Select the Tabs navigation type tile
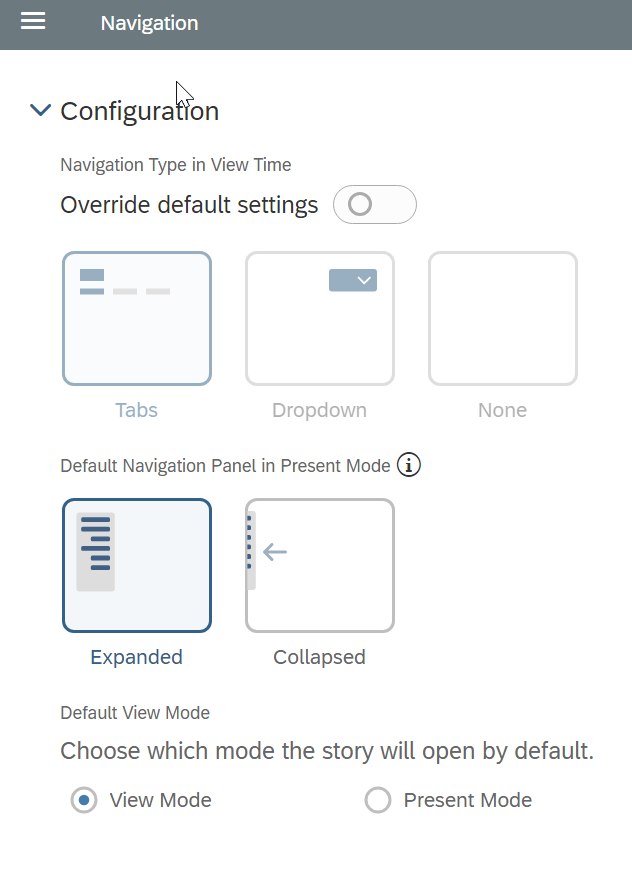The image size is (632, 872). 137,318
